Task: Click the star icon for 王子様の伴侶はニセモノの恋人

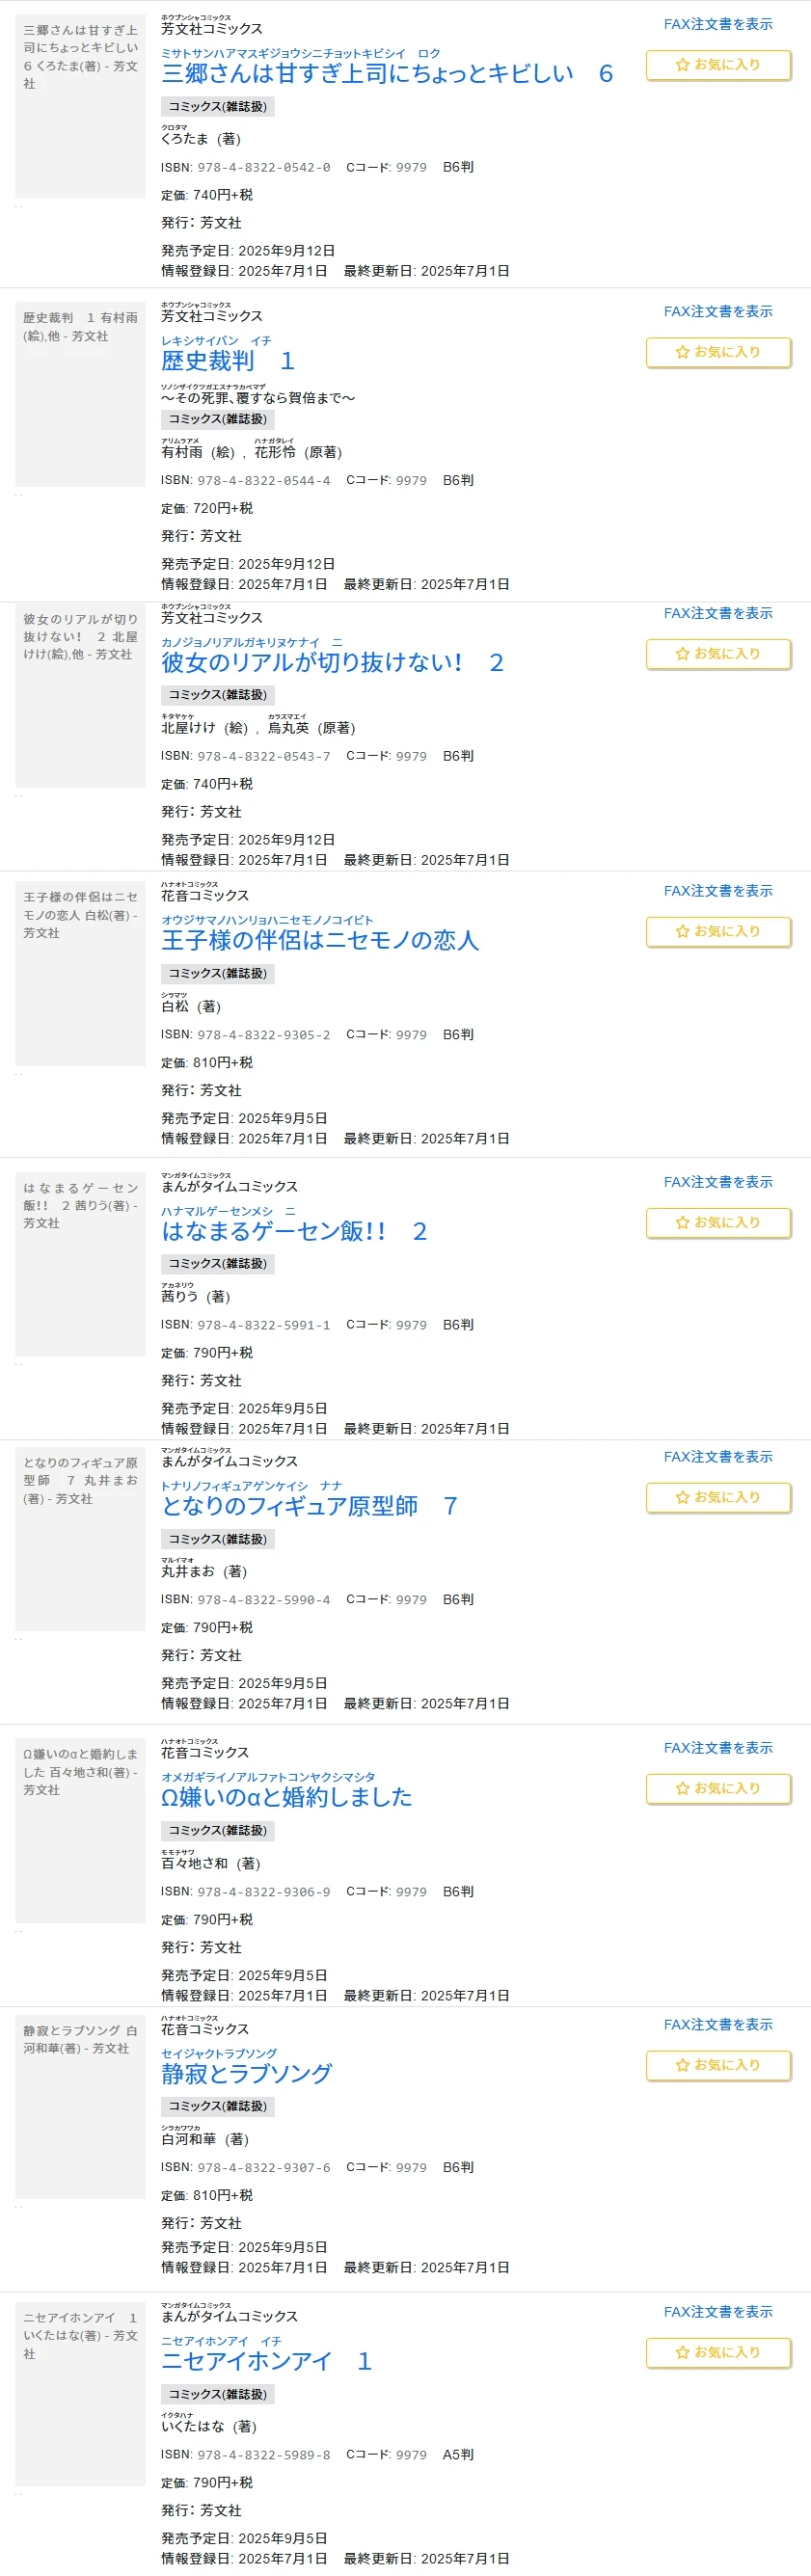Action: pyautogui.click(x=682, y=931)
